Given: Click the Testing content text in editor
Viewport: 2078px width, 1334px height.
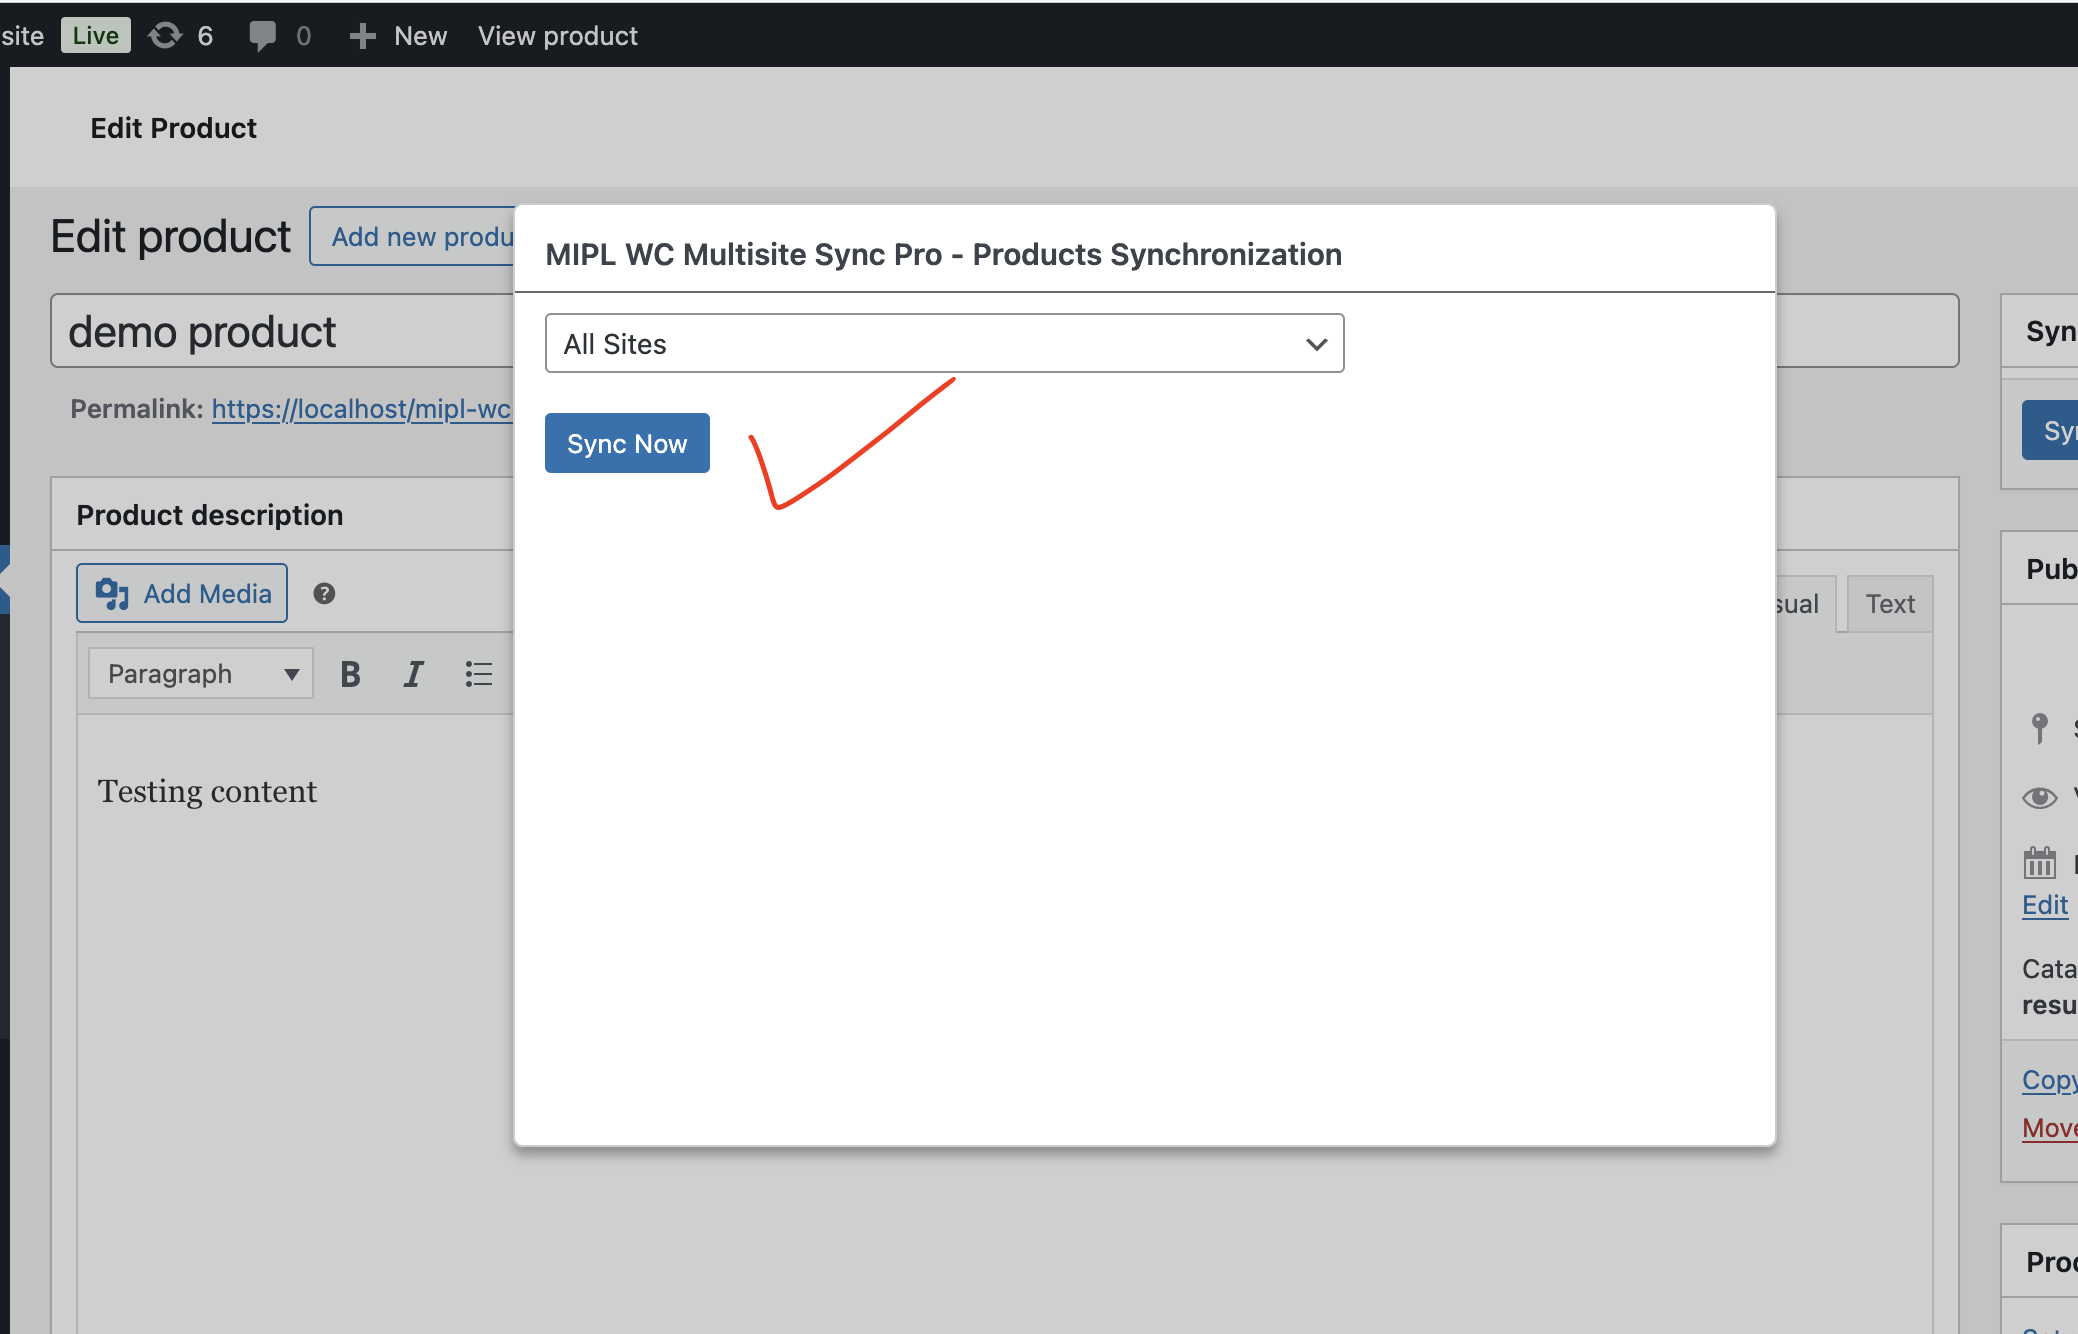Looking at the screenshot, I should point(207,791).
